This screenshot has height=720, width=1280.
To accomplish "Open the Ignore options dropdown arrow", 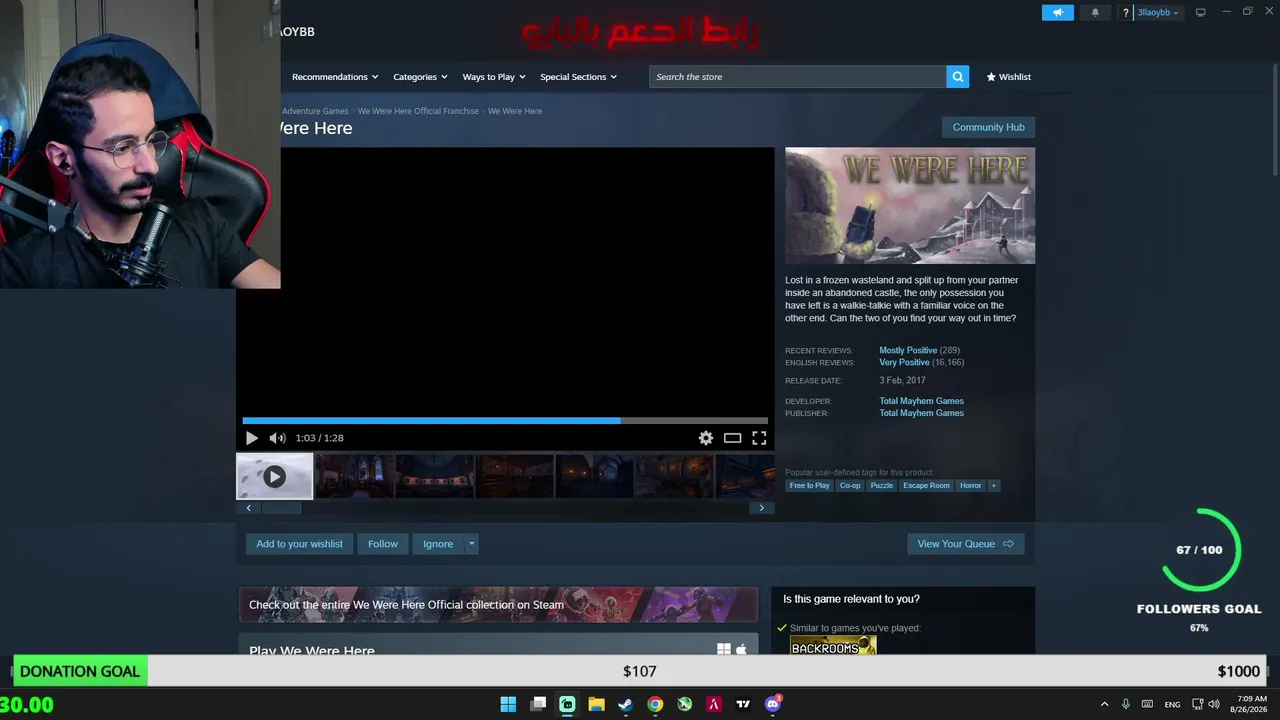I will coord(472,544).
